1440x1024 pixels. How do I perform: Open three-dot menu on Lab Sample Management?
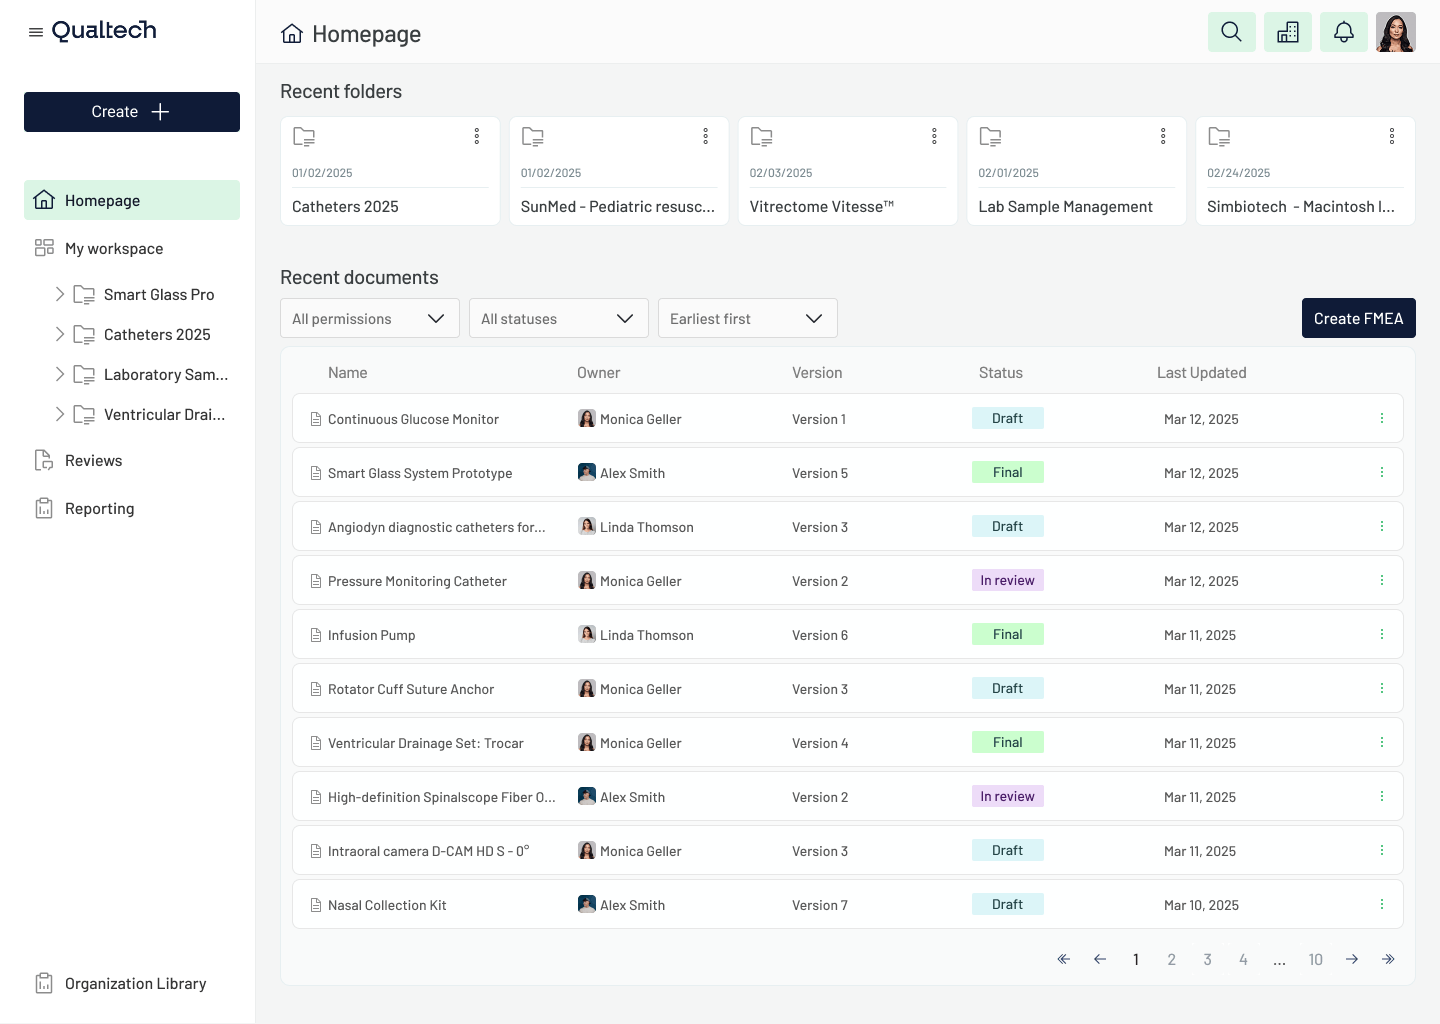[x=1163, y=136]
